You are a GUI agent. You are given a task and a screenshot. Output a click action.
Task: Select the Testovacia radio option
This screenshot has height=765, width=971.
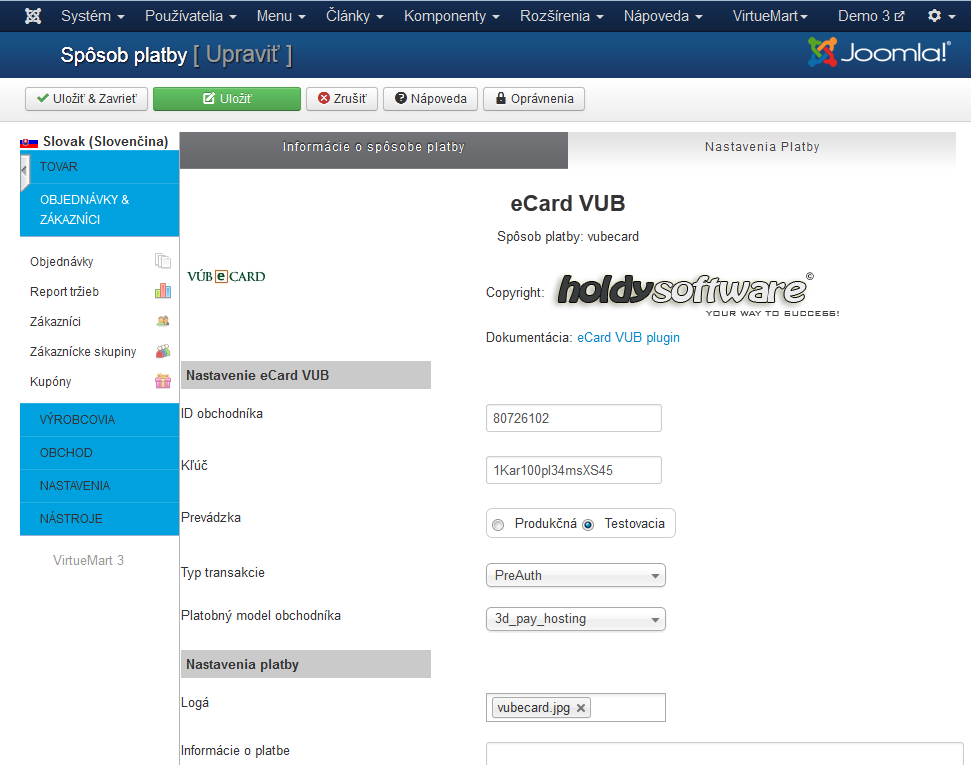click(x=588, y=525)
